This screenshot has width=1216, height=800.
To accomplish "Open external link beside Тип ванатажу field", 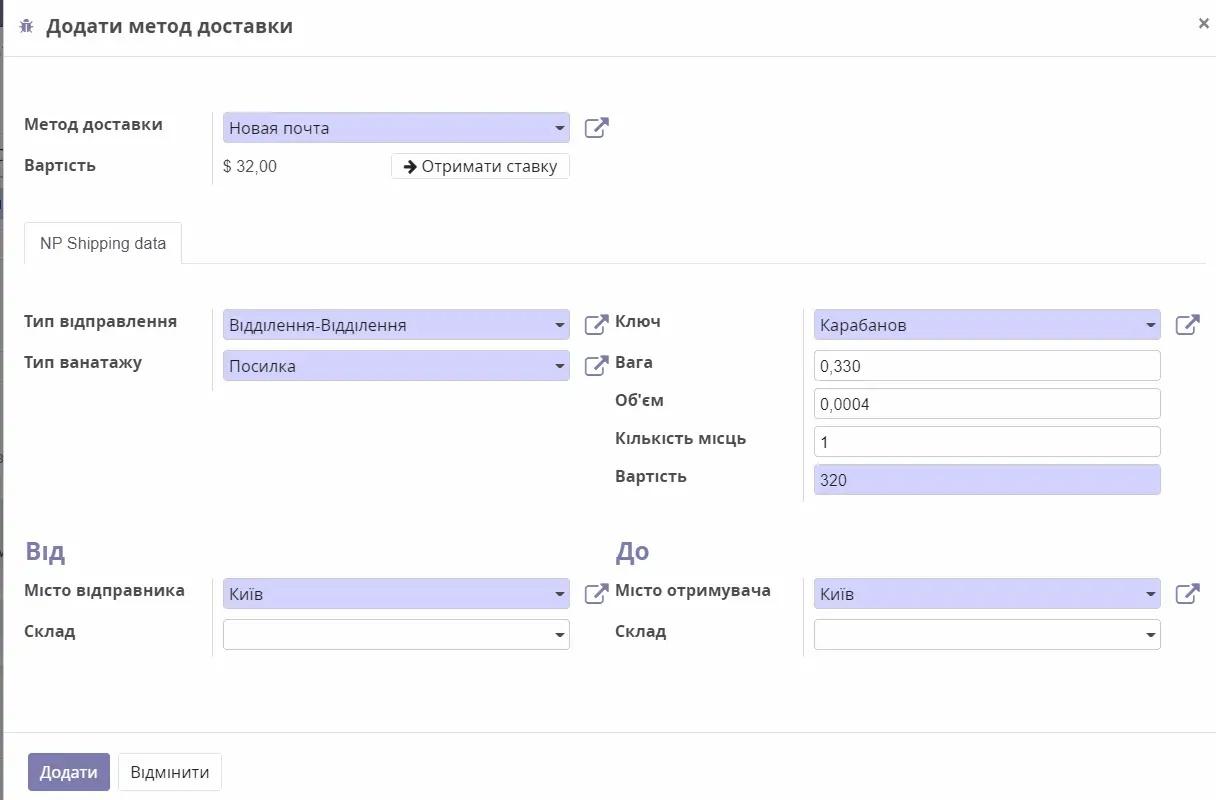I will click(596, 366).
